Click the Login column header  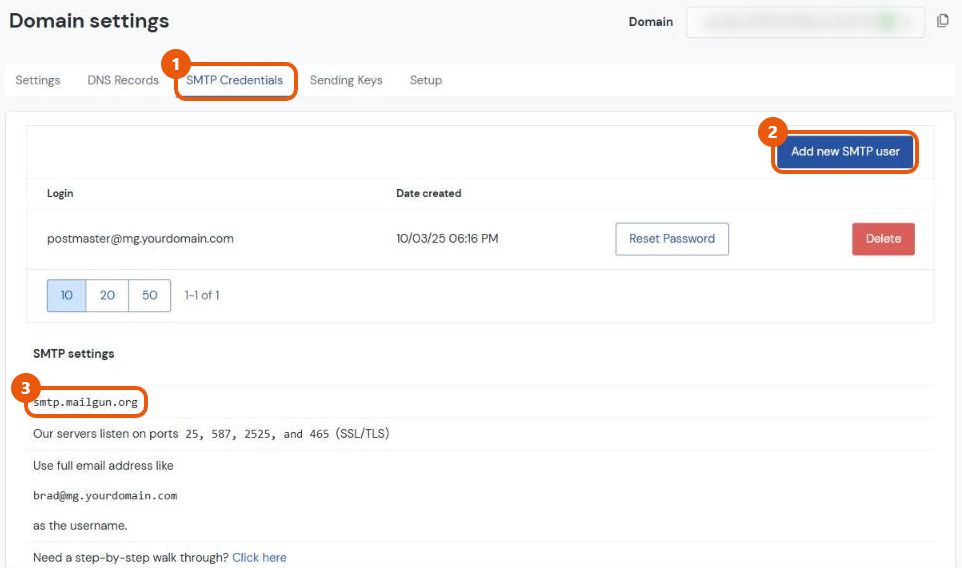60,193
